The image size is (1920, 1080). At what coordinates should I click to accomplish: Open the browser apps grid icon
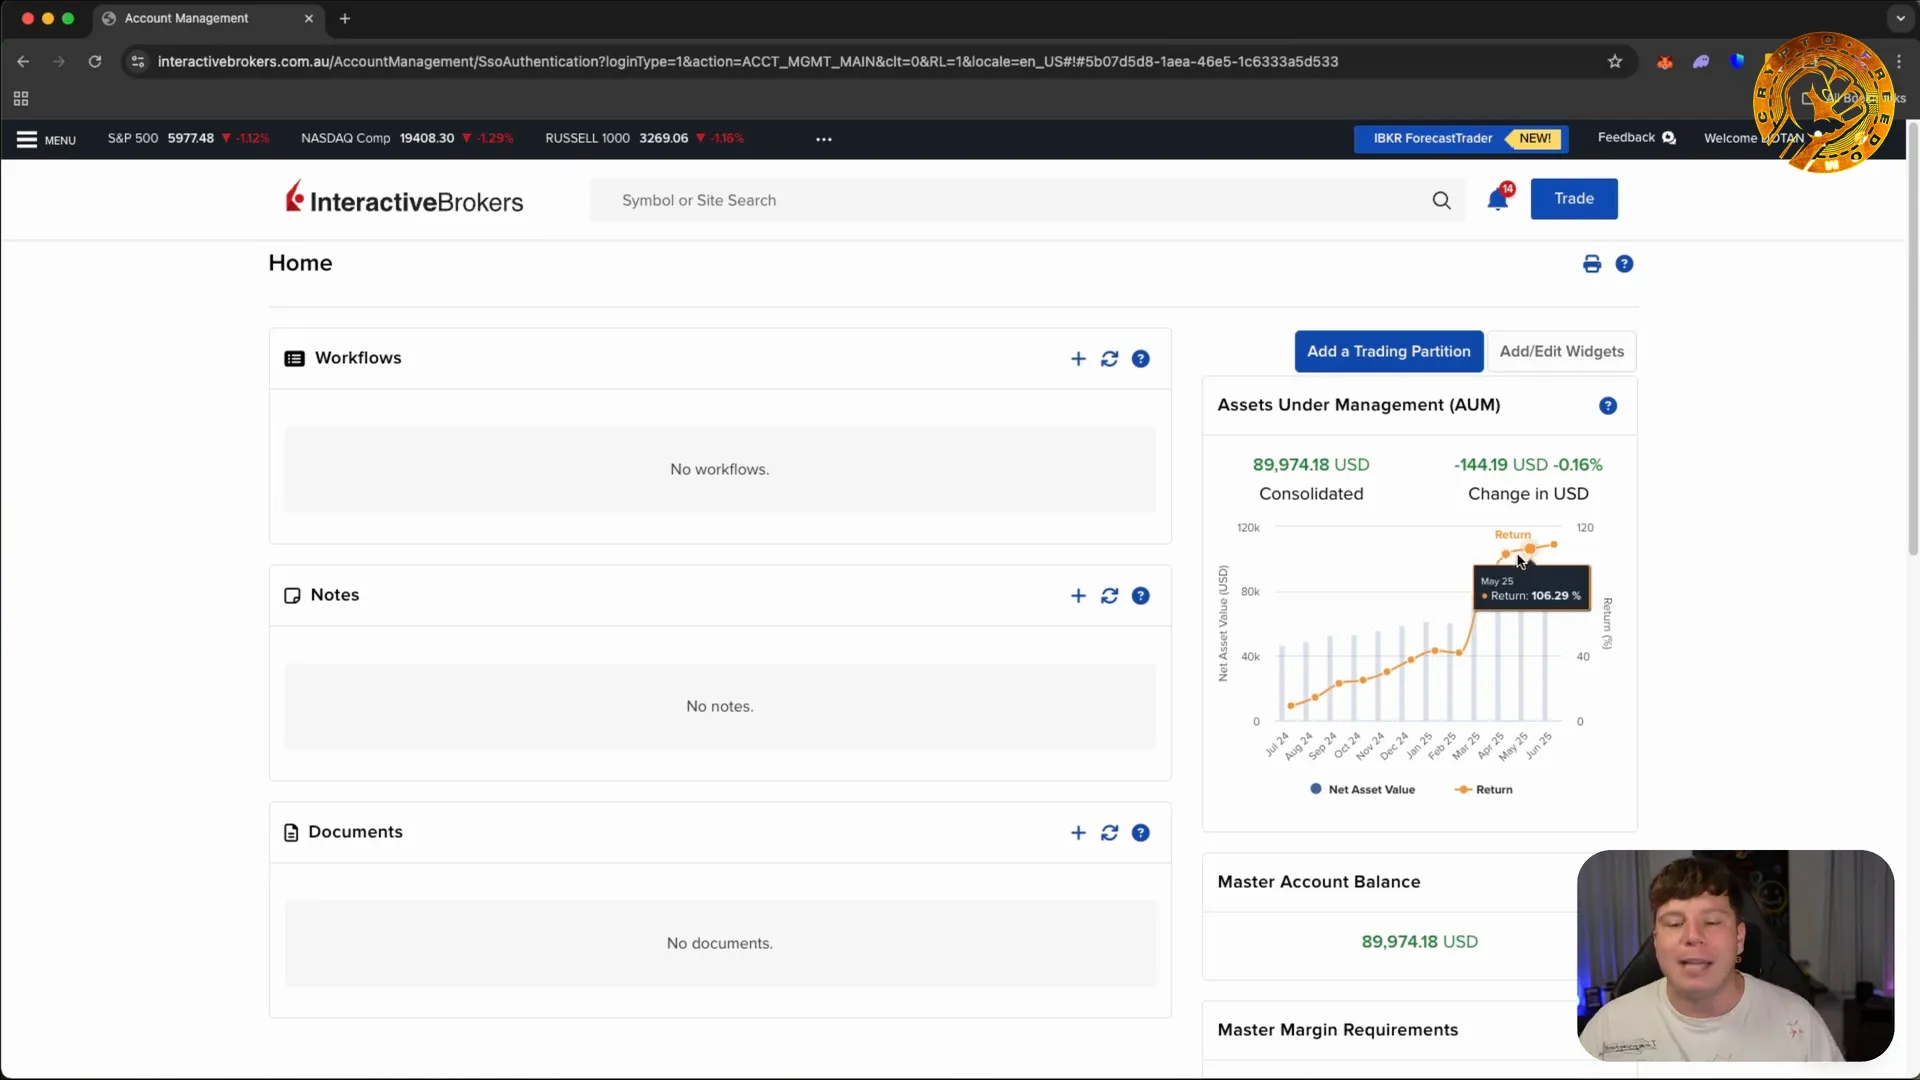click(21, 99)
